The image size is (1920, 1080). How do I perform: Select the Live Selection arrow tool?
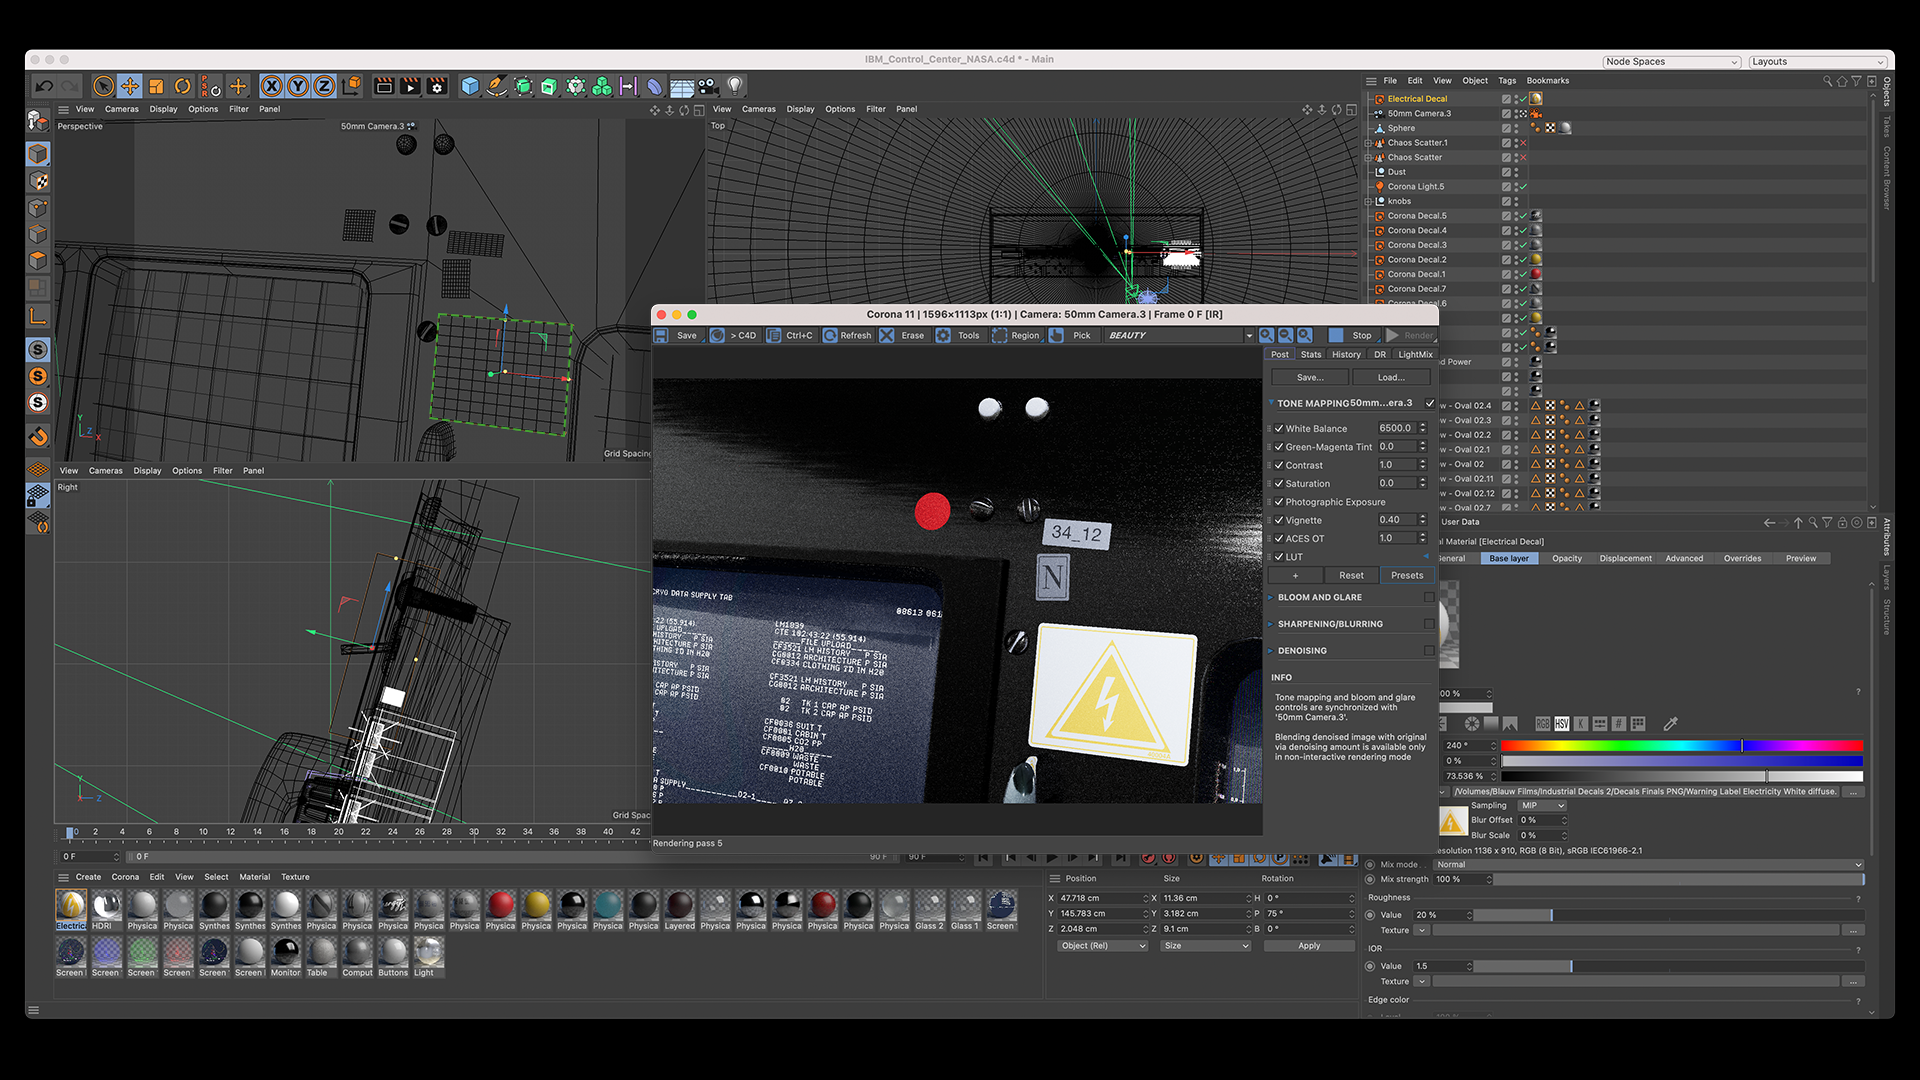[103, 86]
